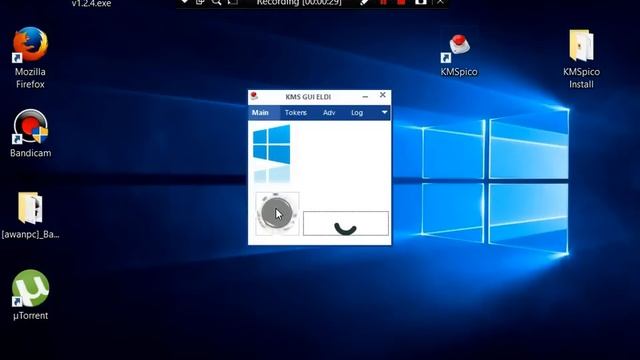Minimize the KMS GUI ELDI window

(365, 96)
